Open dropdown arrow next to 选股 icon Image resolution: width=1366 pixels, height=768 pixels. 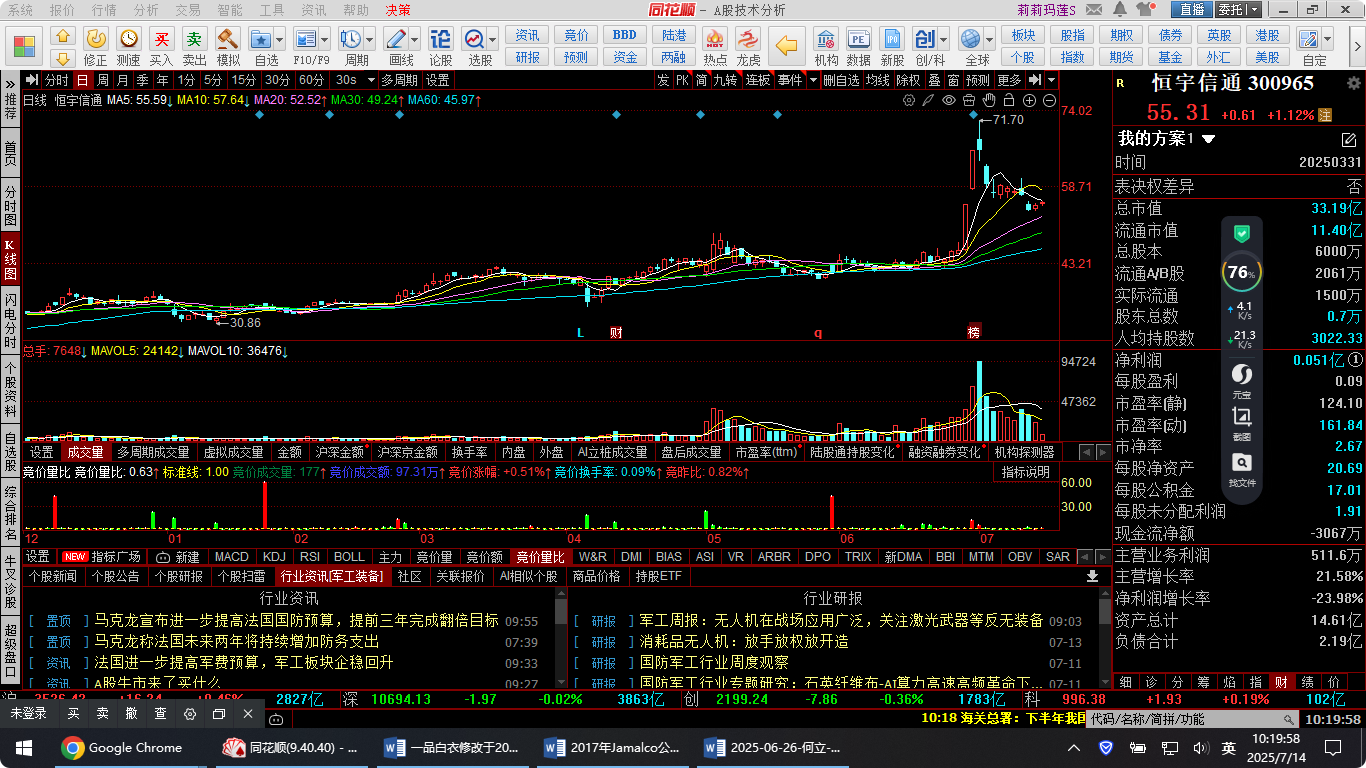[494, 39]
